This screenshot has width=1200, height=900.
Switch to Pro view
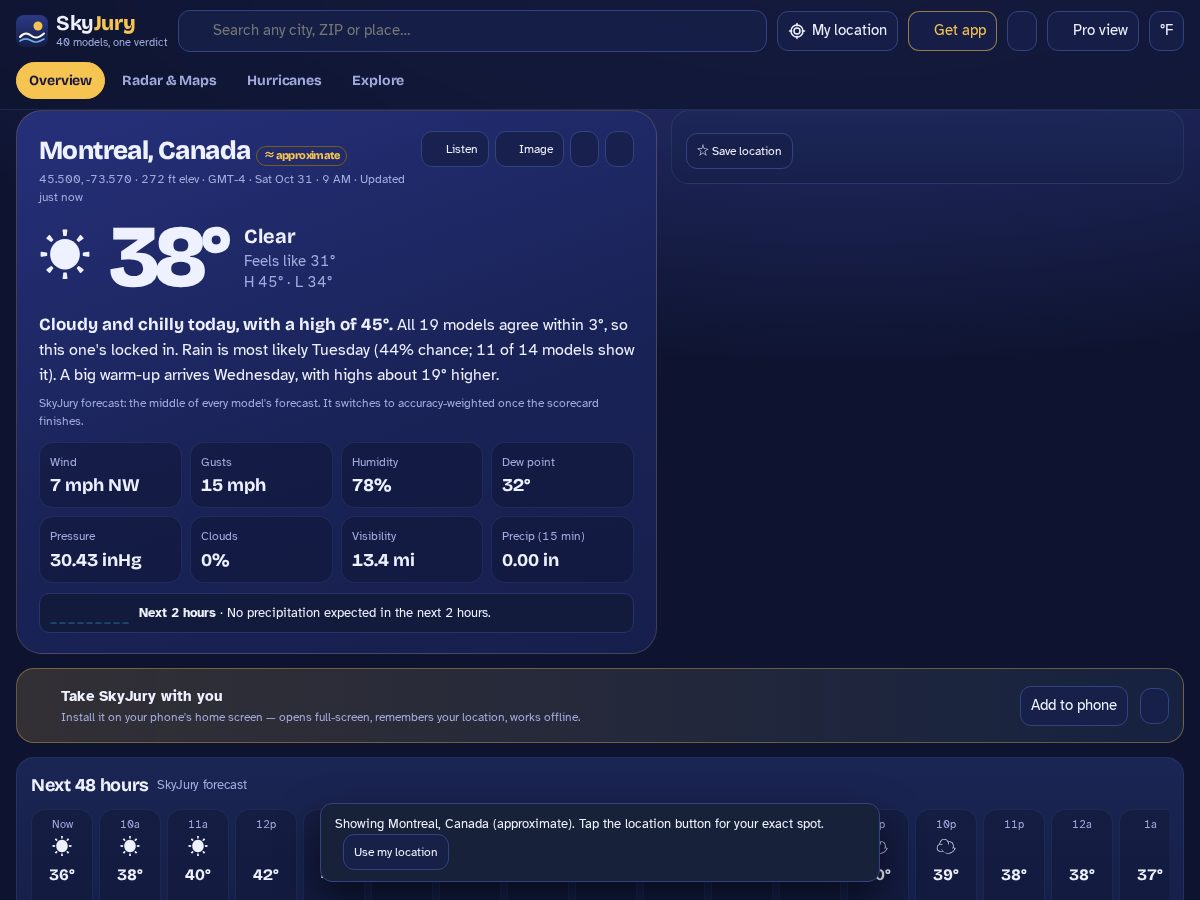(1093, 31)
